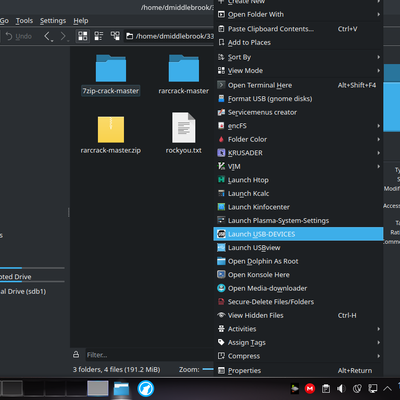Click the Open Media-downloader icon
Image resolution: width=400 pixels, height=400 pixels.
point(221,288)
